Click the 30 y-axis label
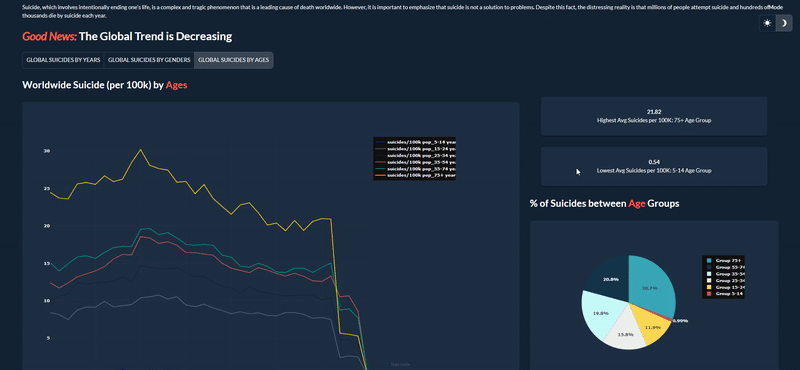Viewport: 800px width, 370px height. 47,151
